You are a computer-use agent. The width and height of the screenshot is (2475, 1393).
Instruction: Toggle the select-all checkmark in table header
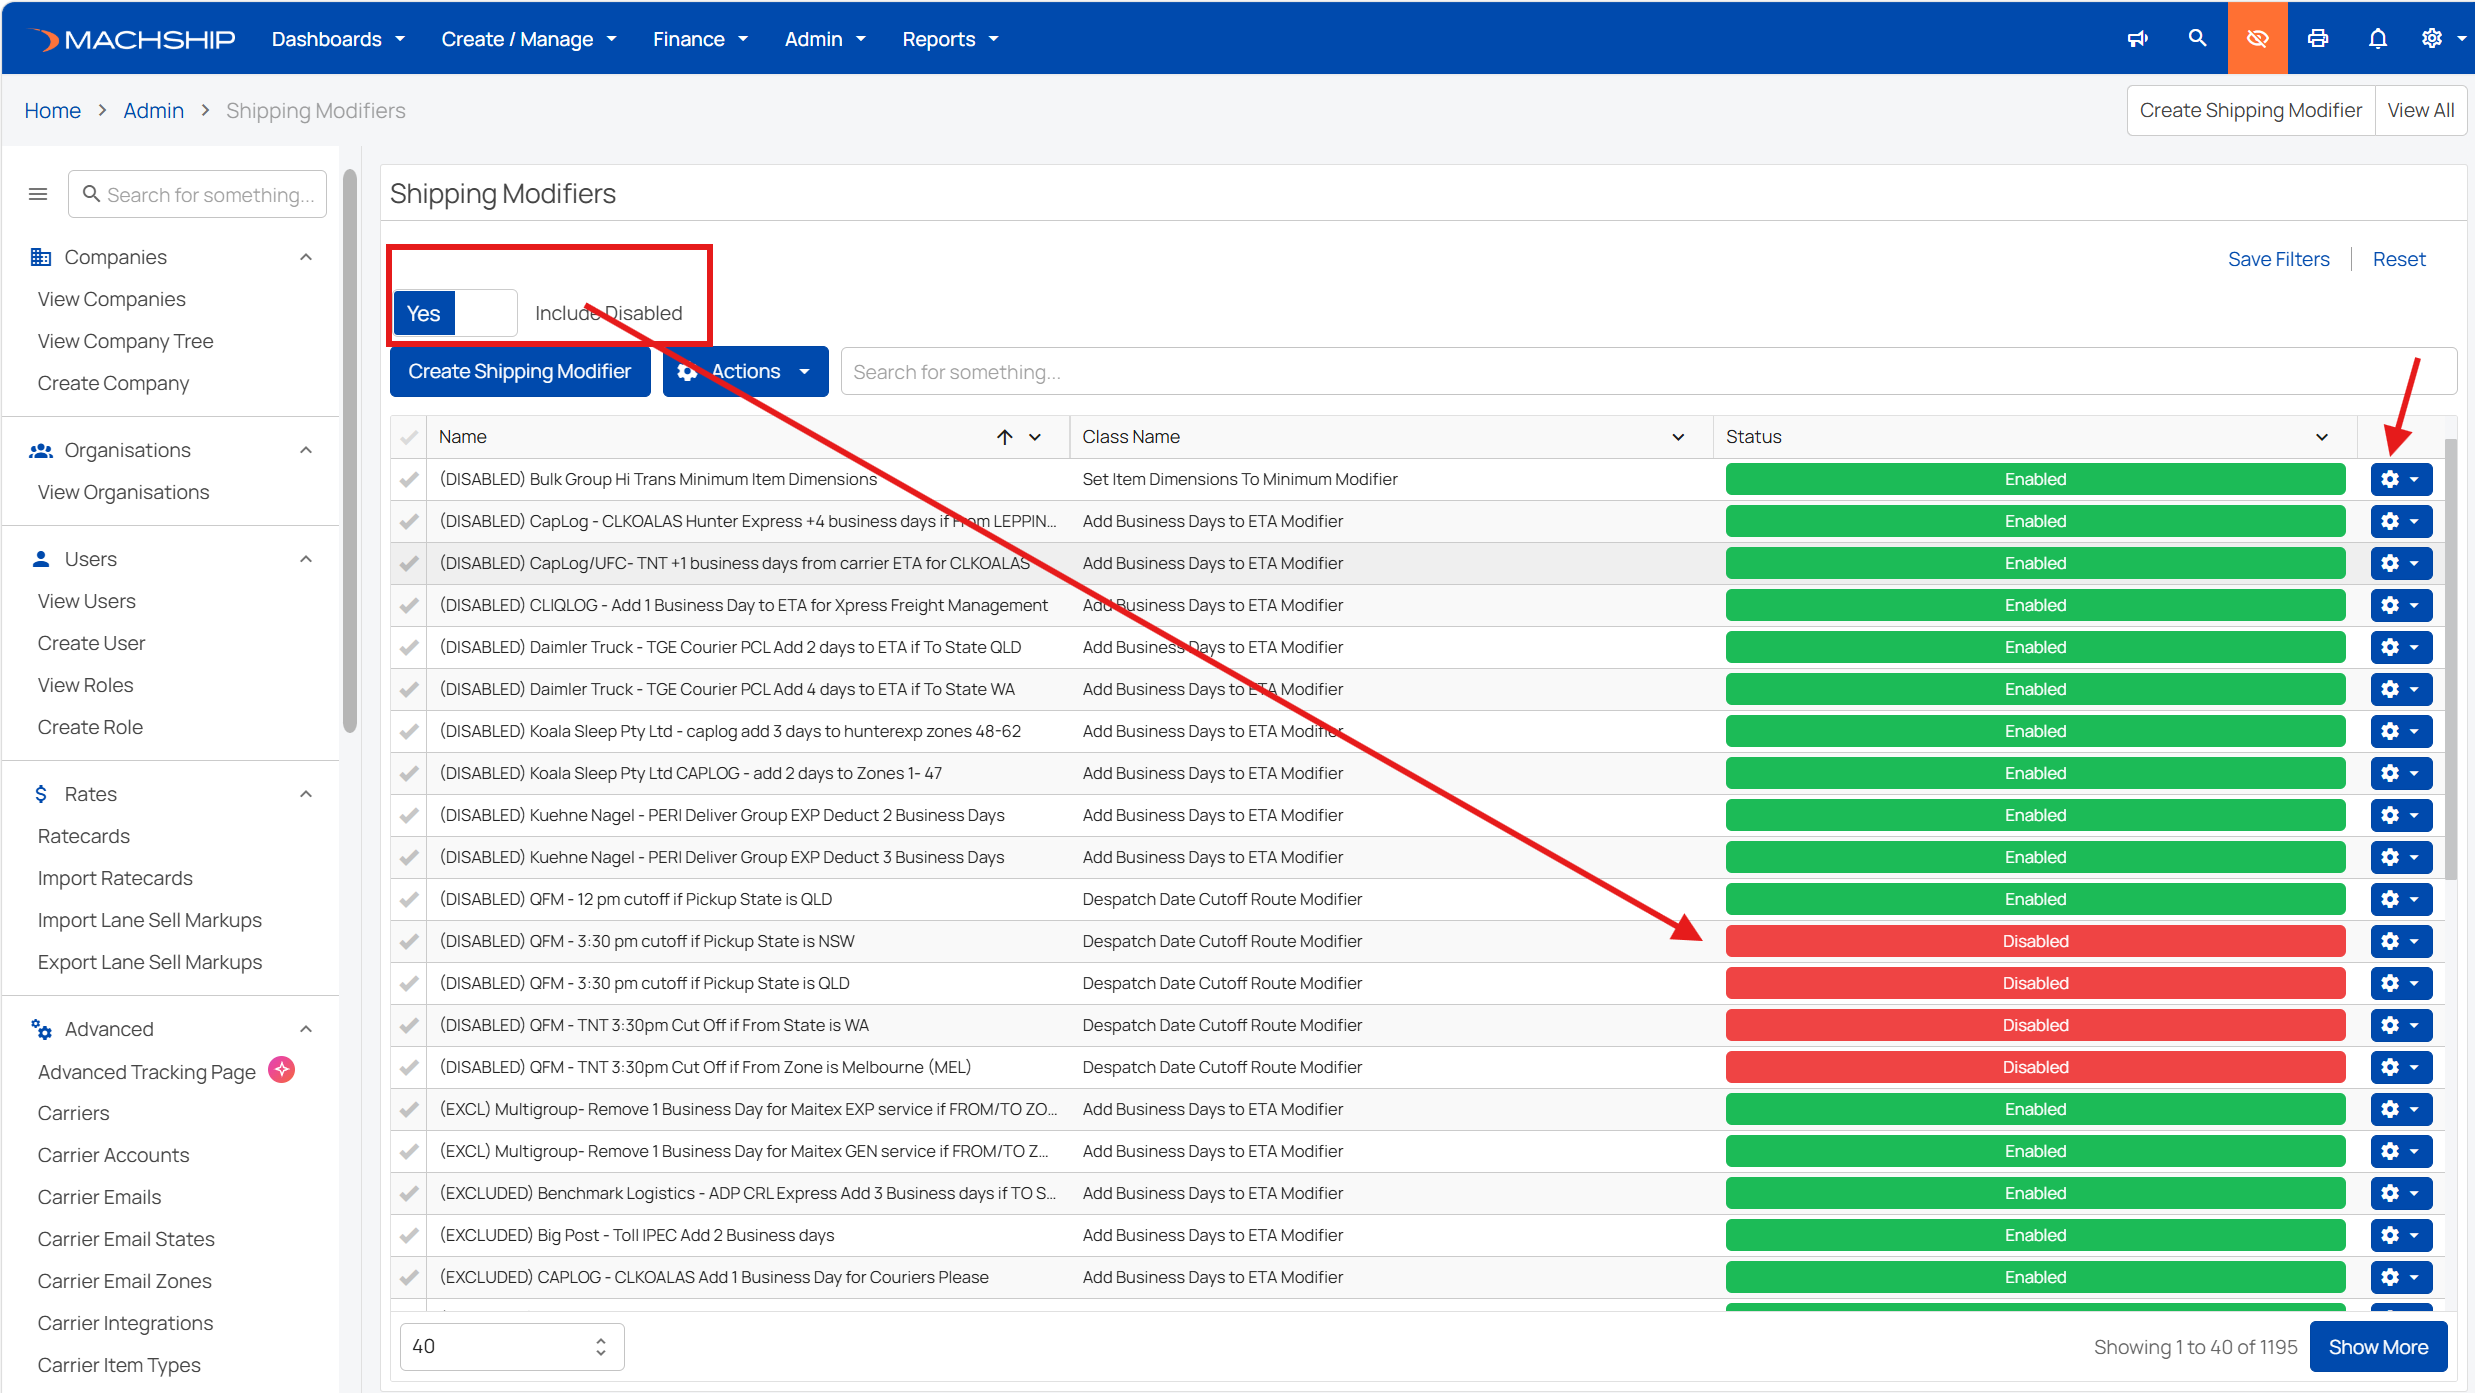(x=409, y=437)
